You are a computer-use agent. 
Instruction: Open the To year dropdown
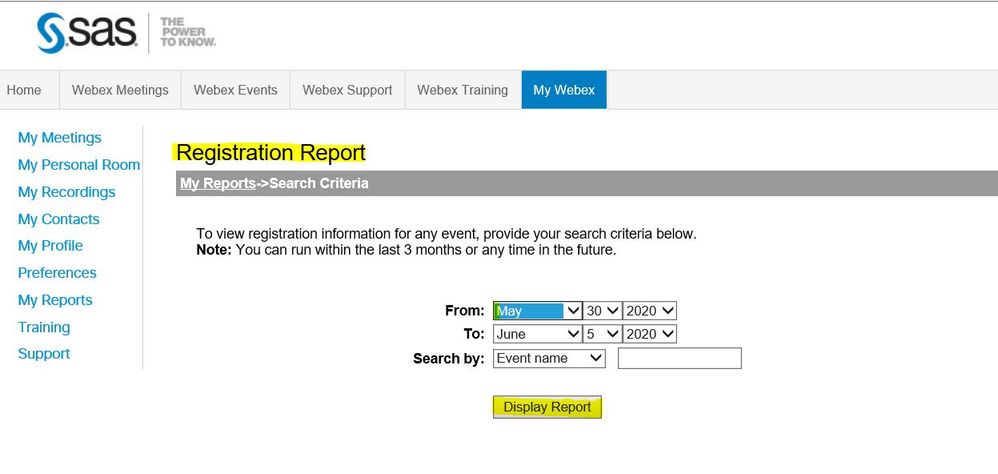(649, 334)
